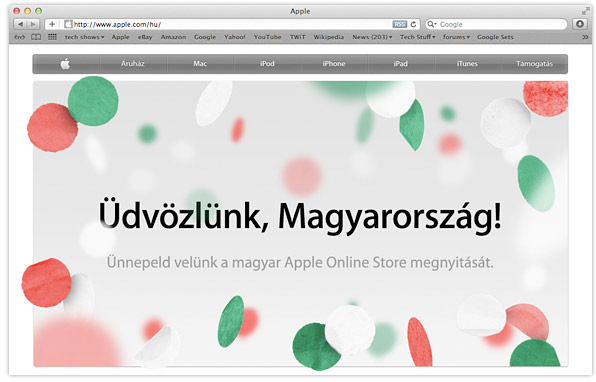Image resolution: width=596 pixels, height=382 pixels.
Task: Open Reading List glasses icon
Action: point(20,37)
